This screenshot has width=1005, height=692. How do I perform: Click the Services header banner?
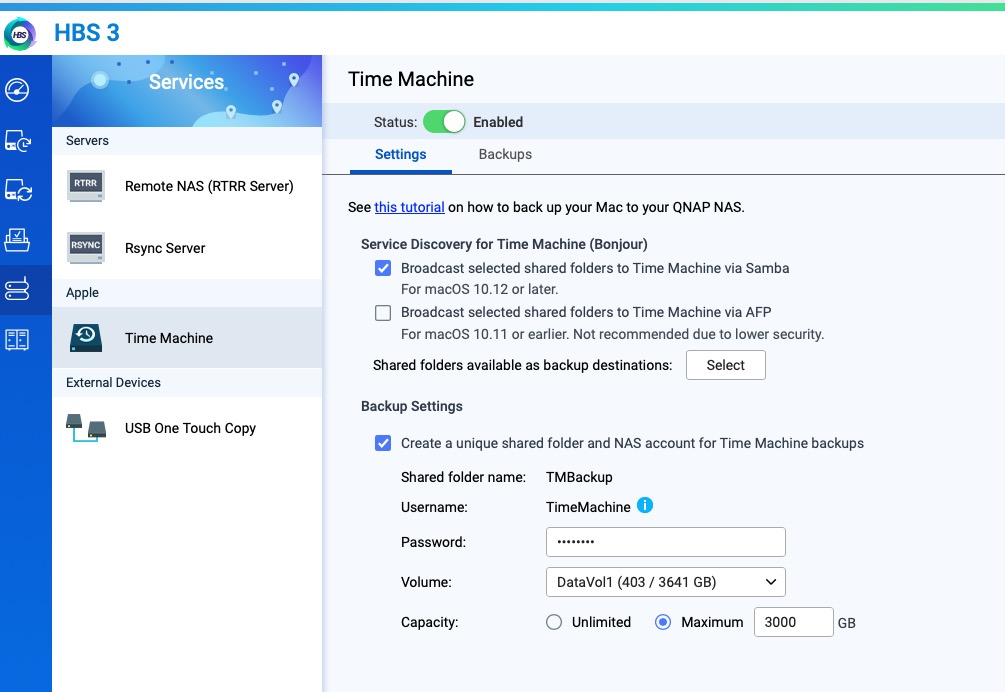click(187, 91)
